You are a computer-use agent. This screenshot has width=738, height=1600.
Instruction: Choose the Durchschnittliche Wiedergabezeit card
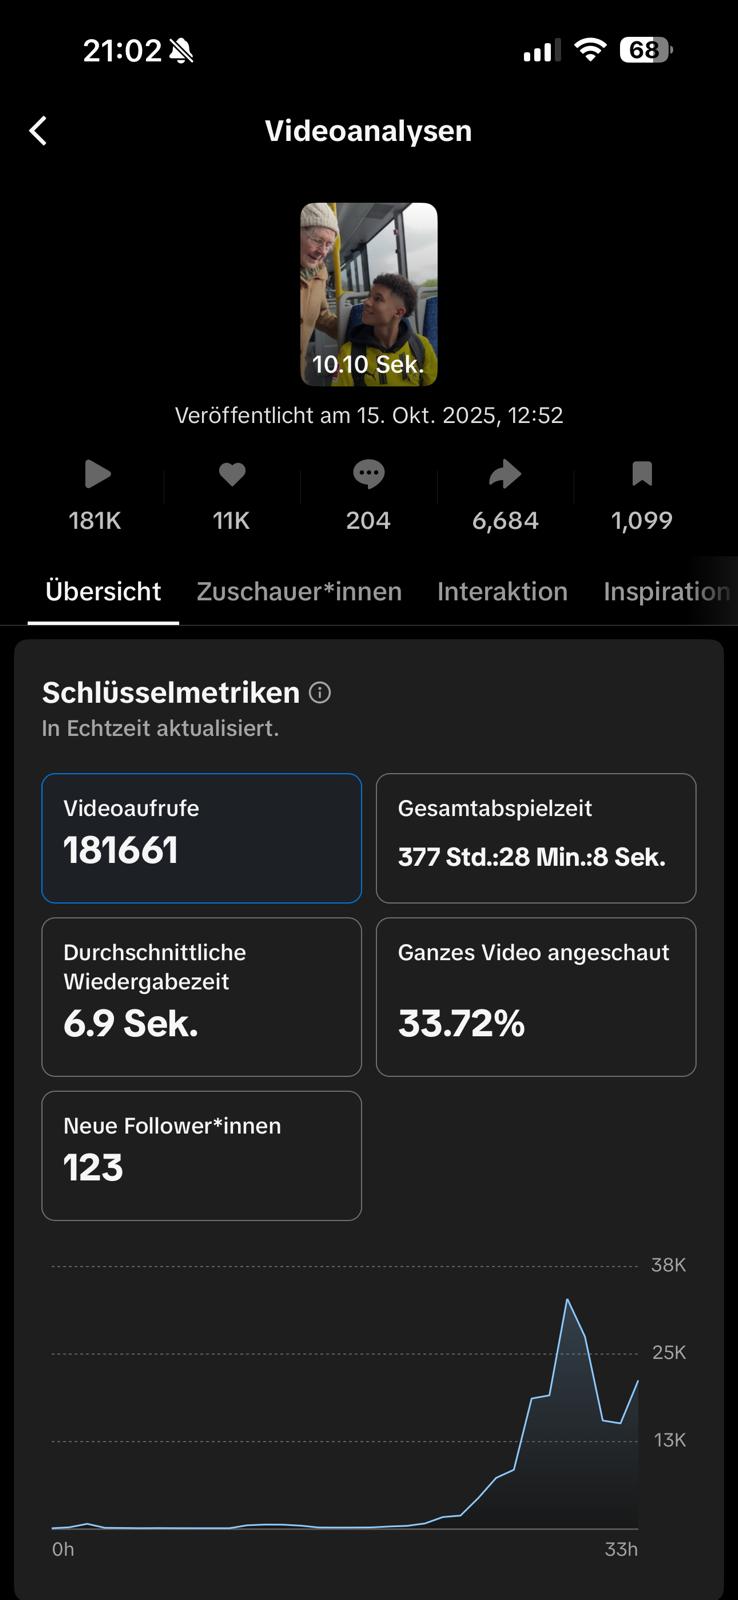(201, 997)
